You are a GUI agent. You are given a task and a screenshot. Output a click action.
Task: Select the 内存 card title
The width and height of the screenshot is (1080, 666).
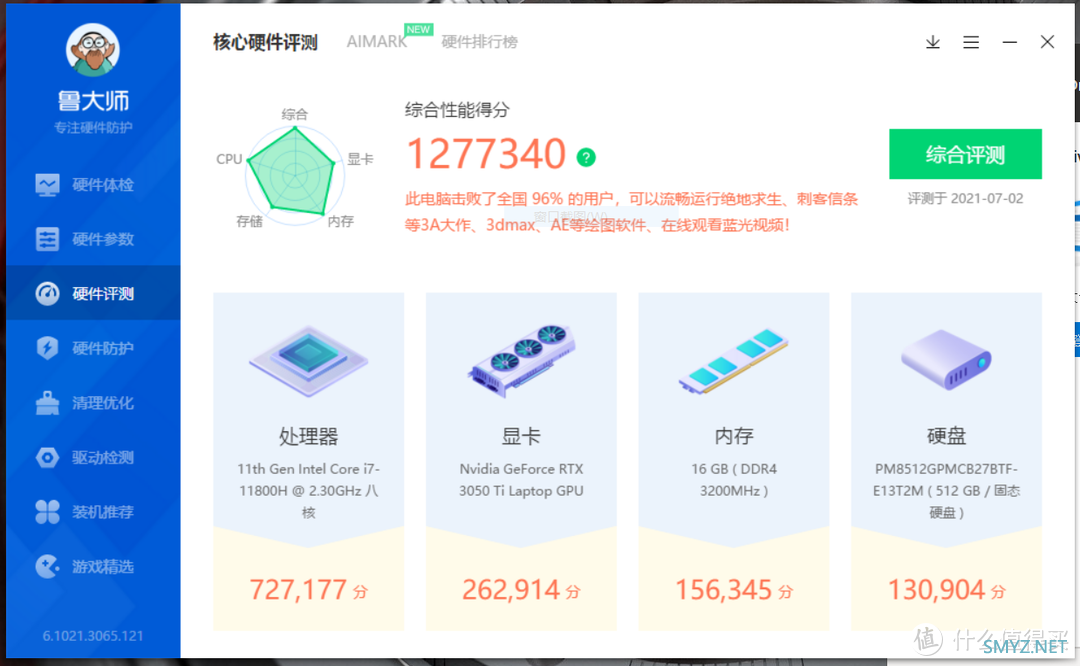[x=734, y=436]
